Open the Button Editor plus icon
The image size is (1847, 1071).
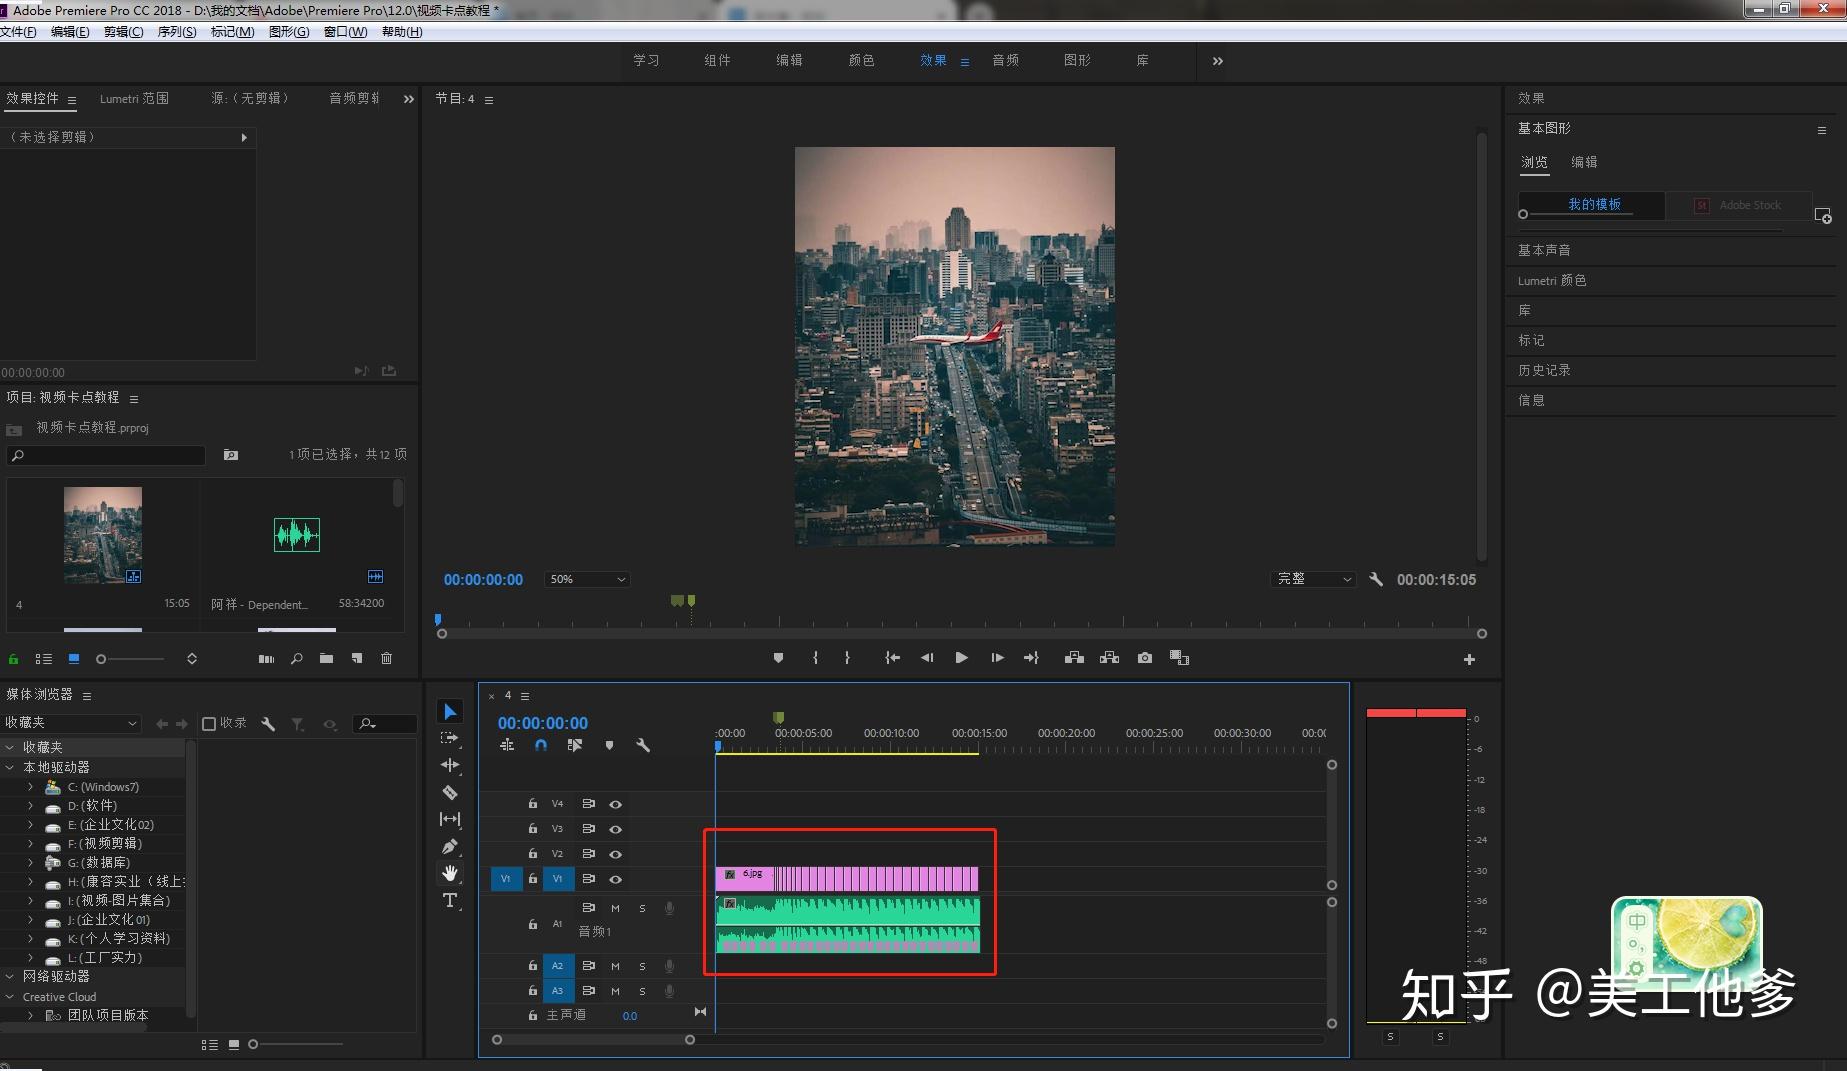click(1469, 659)
